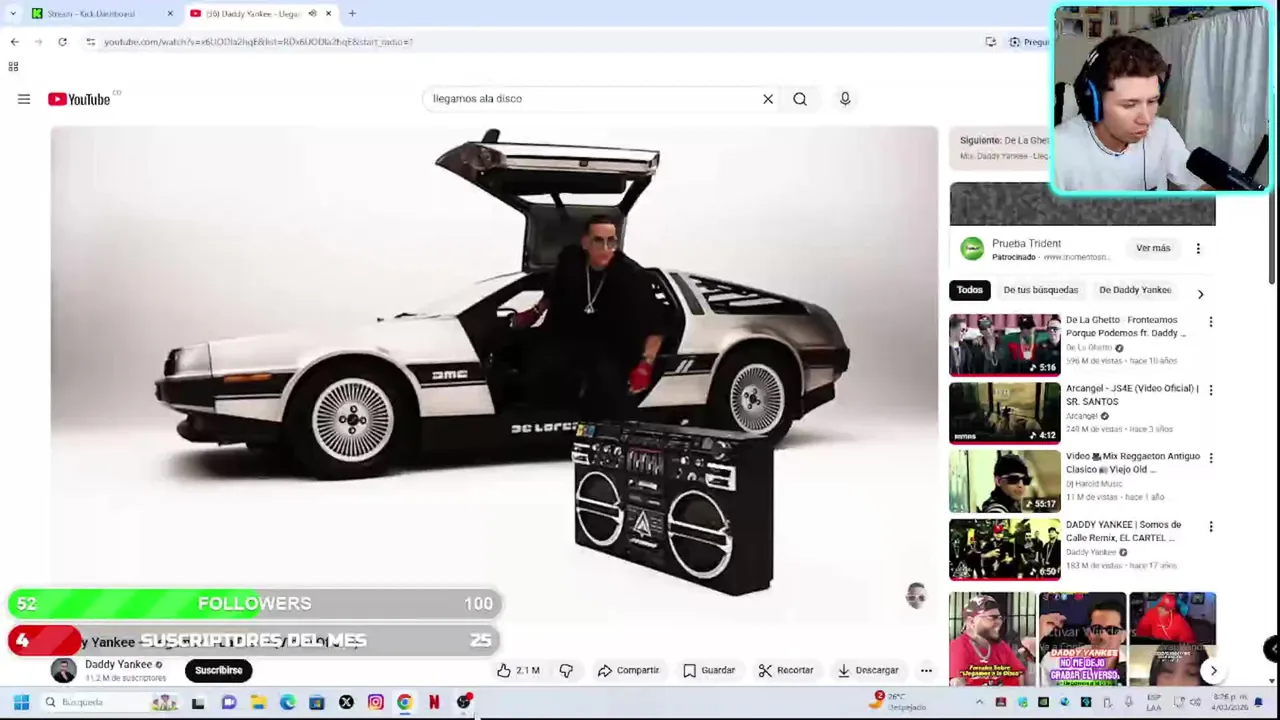Run search with magnifier button
This screenshot has height=720, width=1280.
tap(800, 99)
